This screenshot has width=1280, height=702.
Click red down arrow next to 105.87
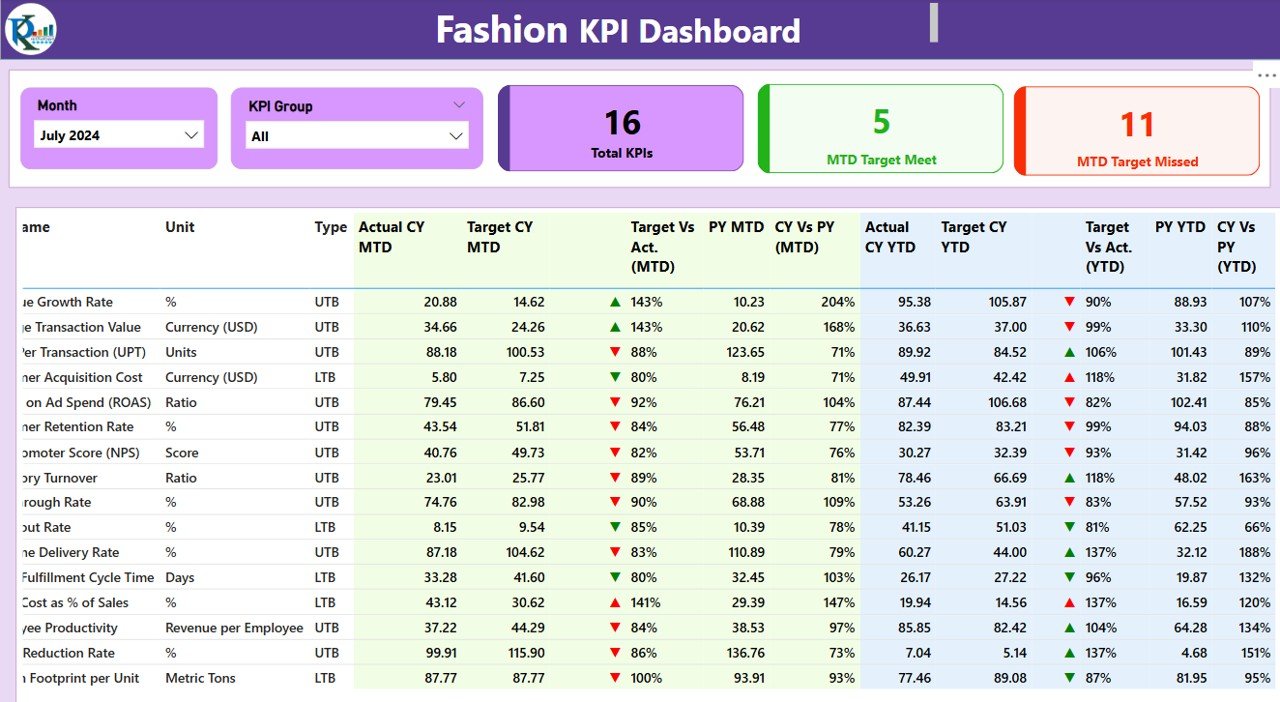tap(1070, 302)
